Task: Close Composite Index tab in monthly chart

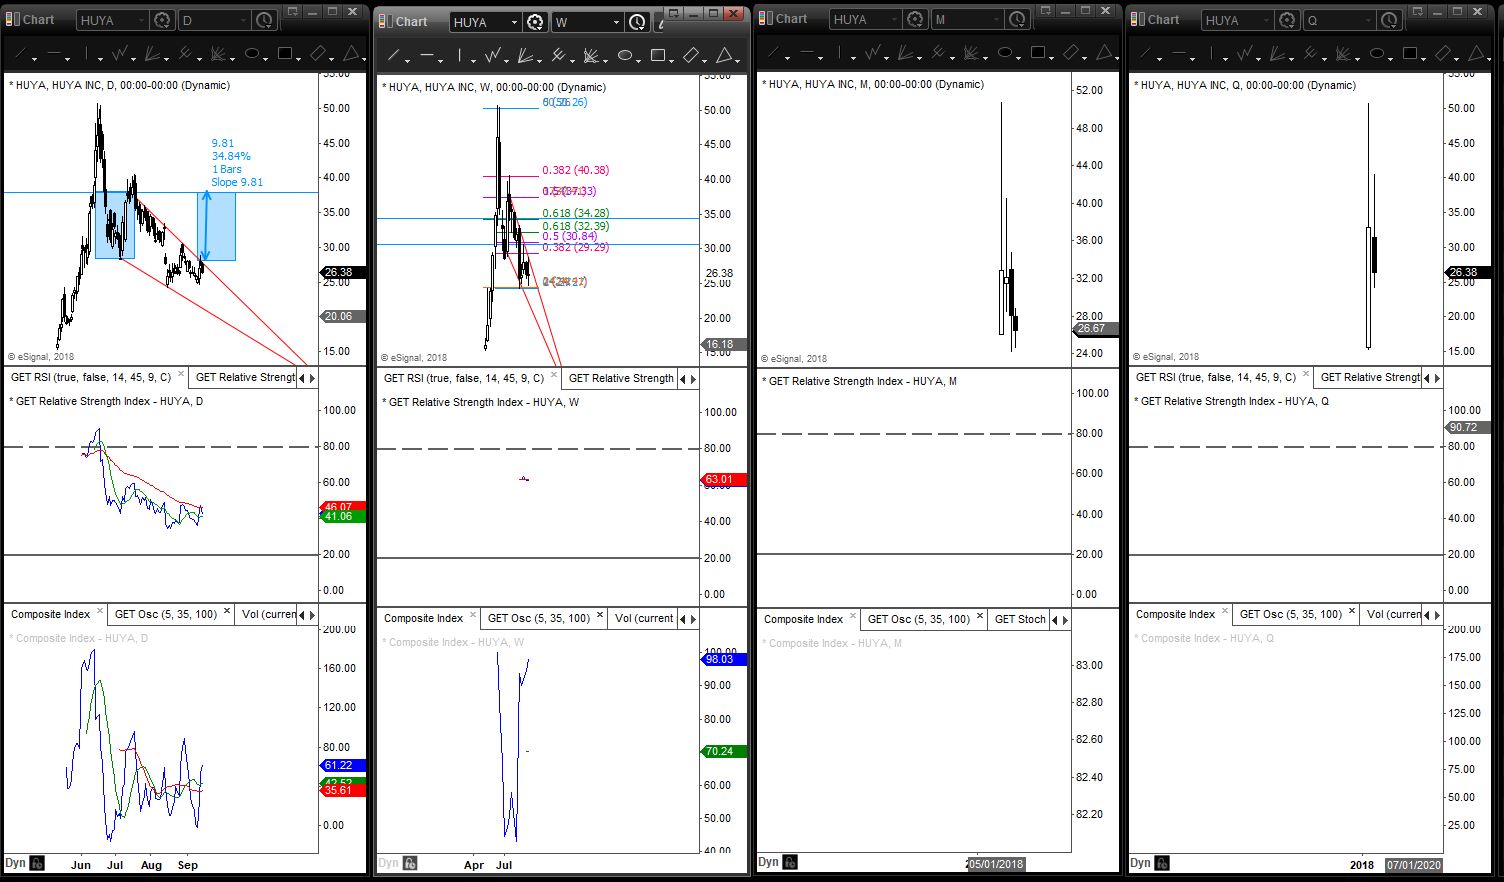Action: point(853,617)
